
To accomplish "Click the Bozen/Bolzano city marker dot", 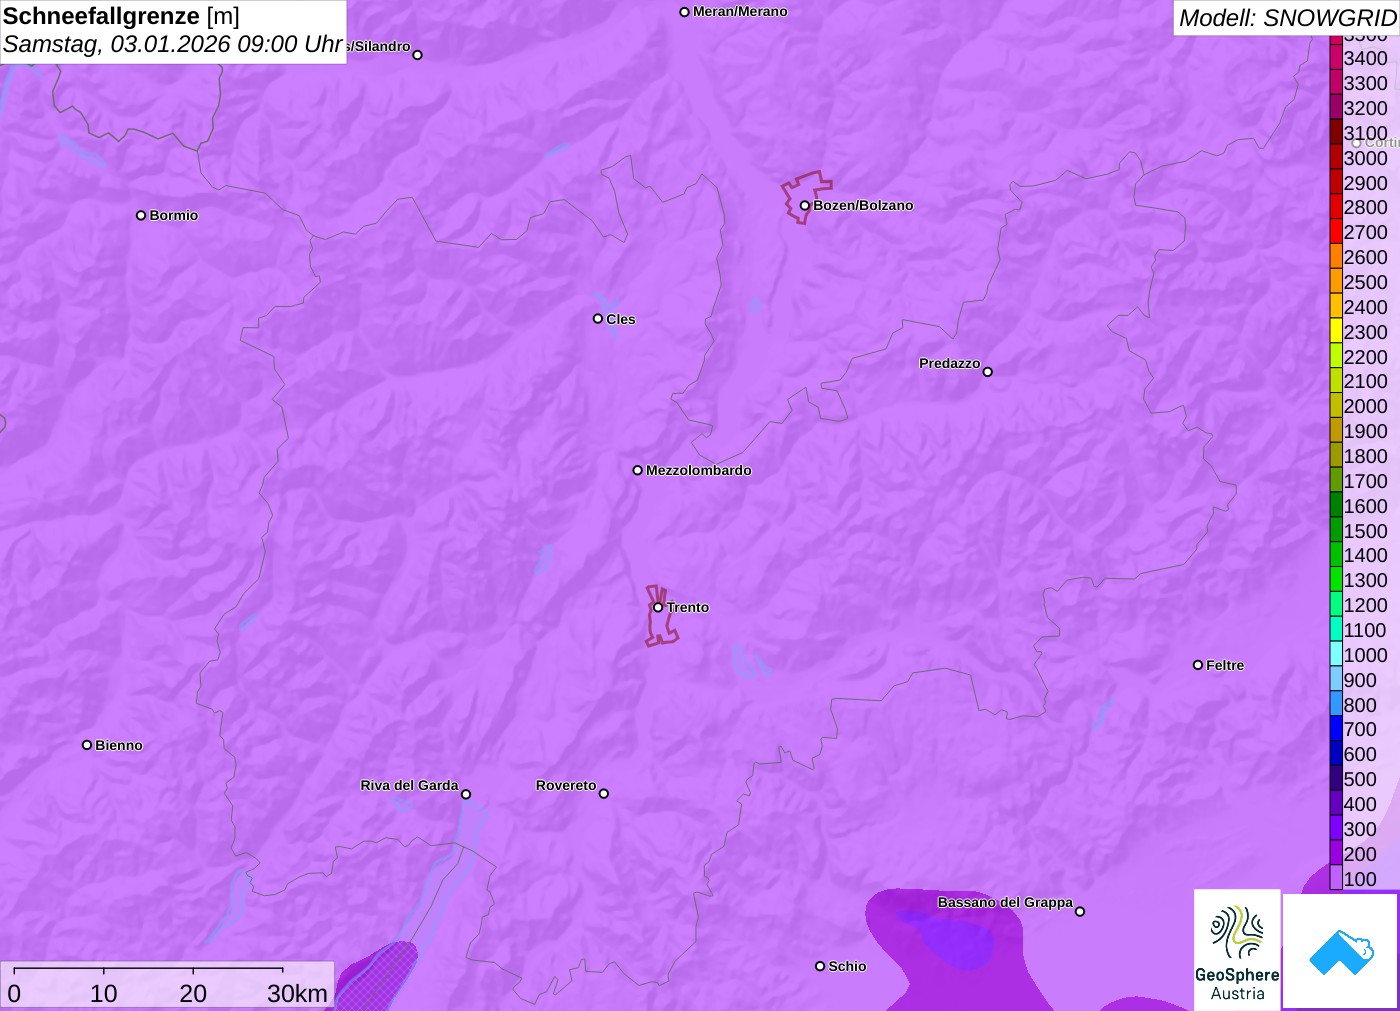I will [x=804, y=206].
